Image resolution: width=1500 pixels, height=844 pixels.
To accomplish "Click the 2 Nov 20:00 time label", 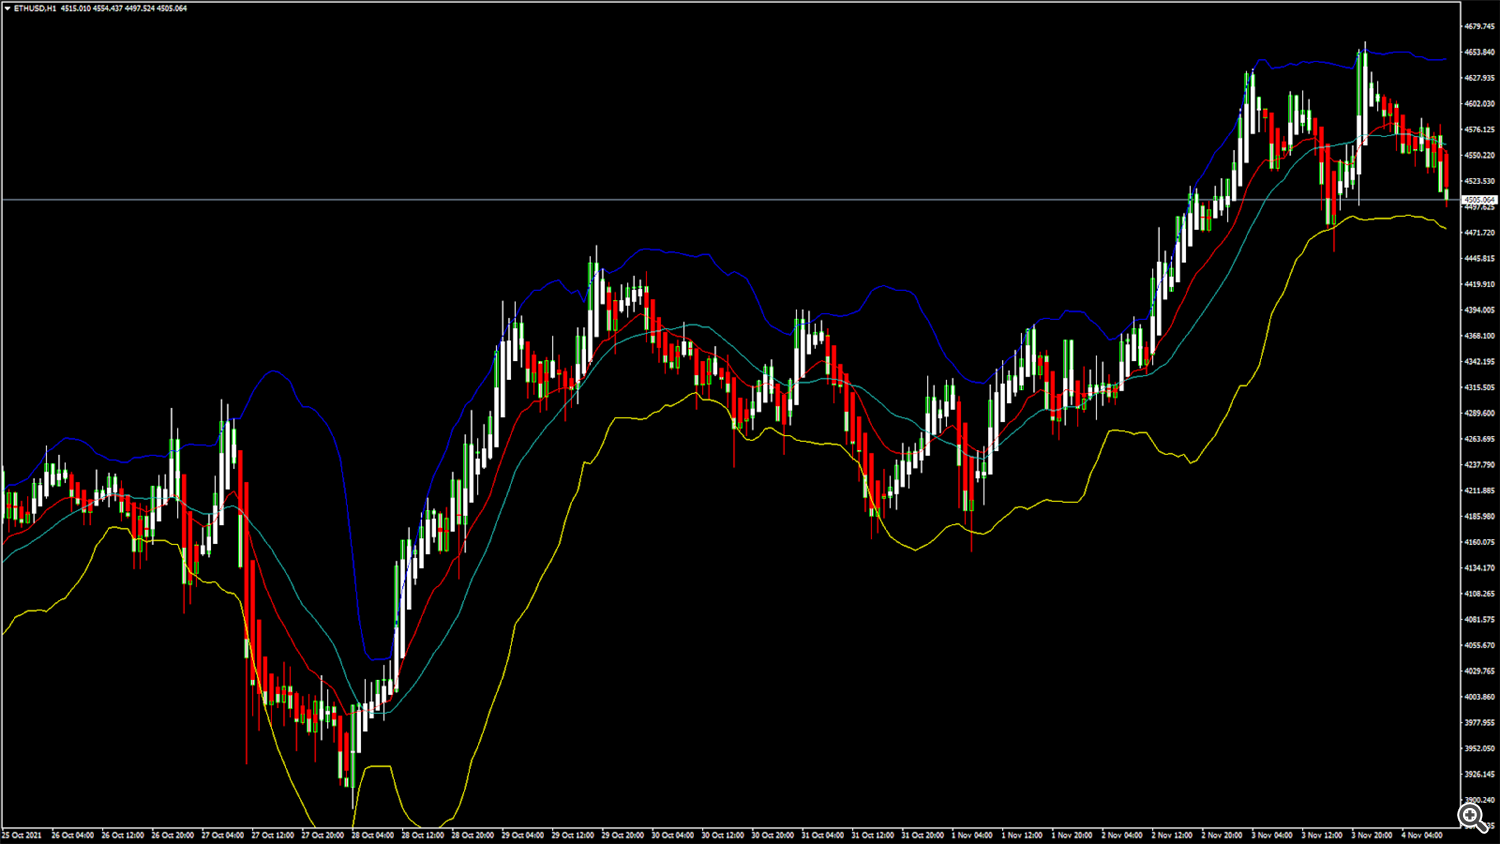I will (1222, 835).
